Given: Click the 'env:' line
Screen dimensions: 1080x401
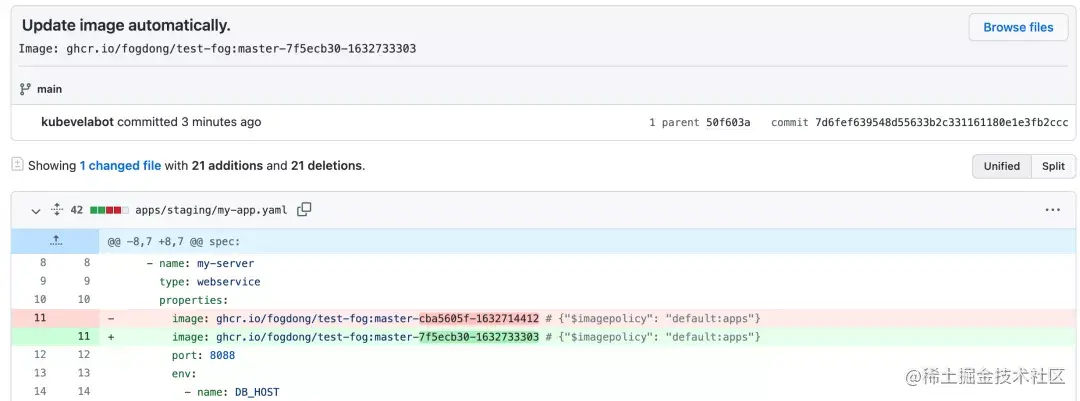Looking at the screenshot, I should point(185,374).
